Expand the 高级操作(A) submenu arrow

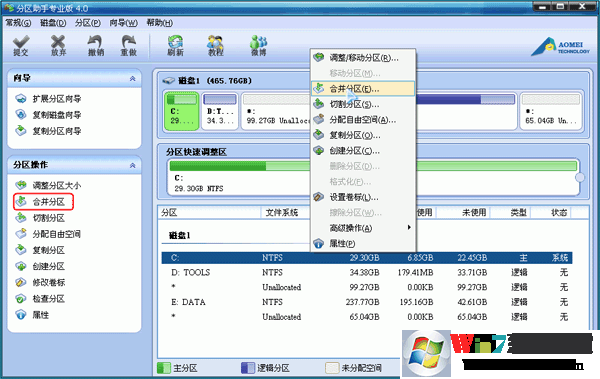click(x=409, y=227)
